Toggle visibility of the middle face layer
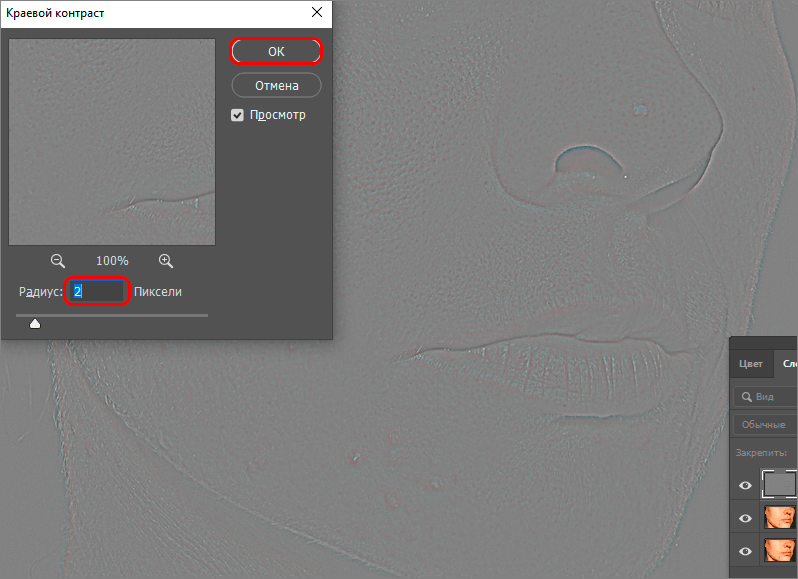Screen dimensions: 798x579 [x=745, y=519]
